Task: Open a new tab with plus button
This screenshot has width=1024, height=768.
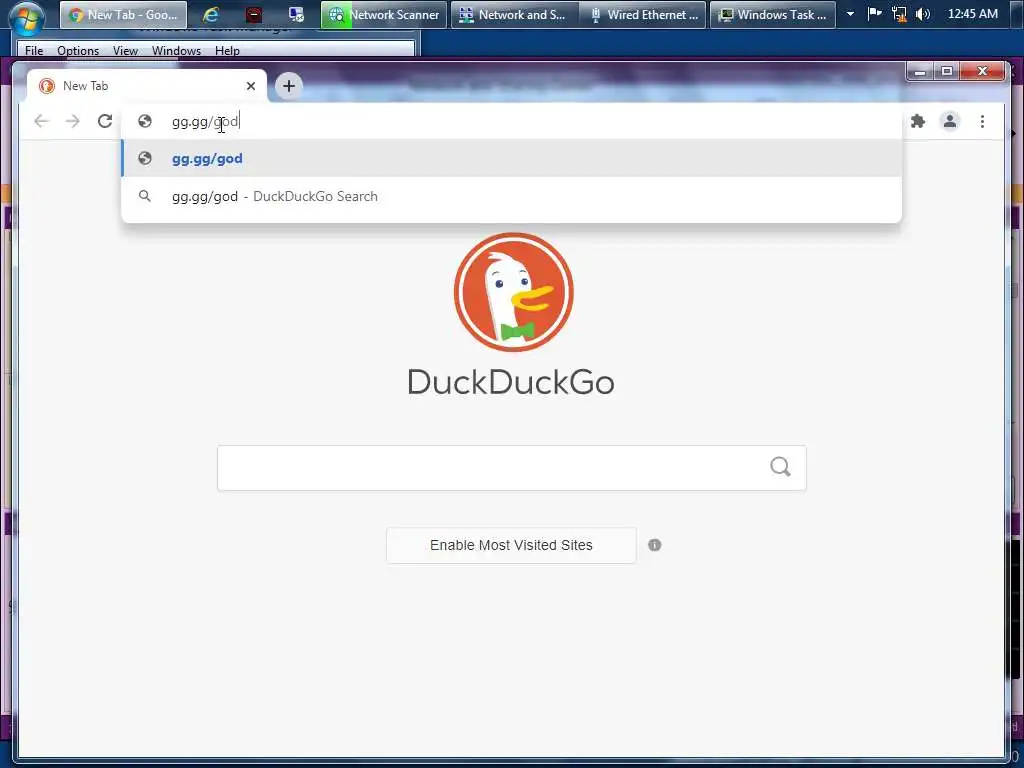Action: (x=289, y=86)
